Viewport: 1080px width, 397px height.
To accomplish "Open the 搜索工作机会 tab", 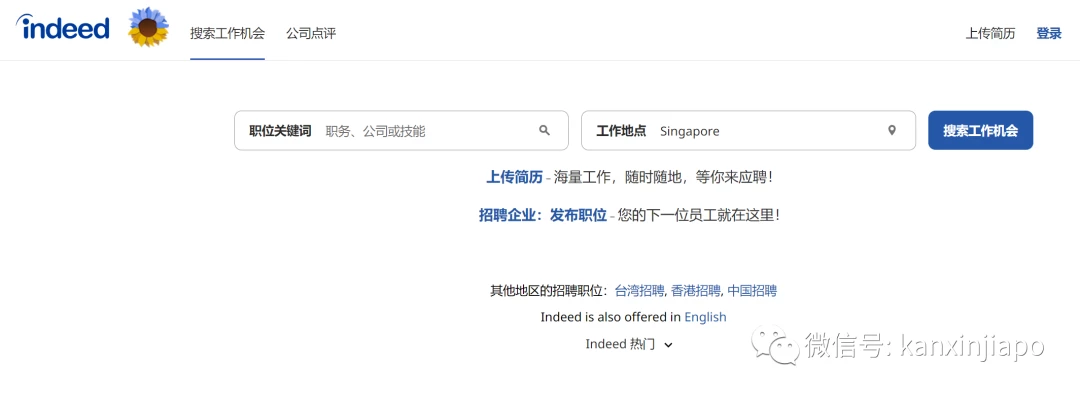I will pyautogui.click(x=227, y=33).
